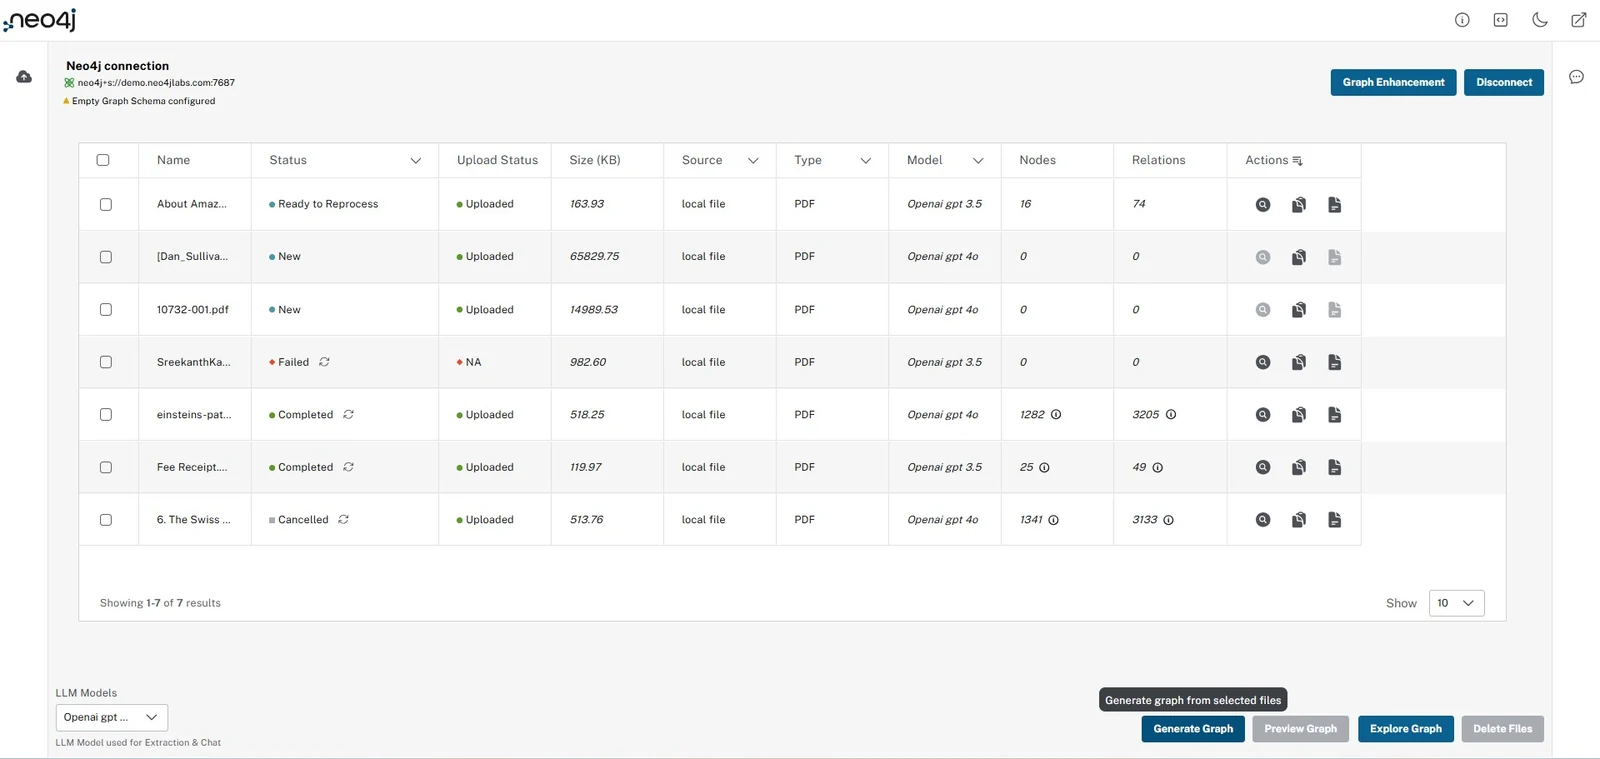Click the Generate Graph button
Screen dimensions: 1600x759
(x=1193, y=729)
